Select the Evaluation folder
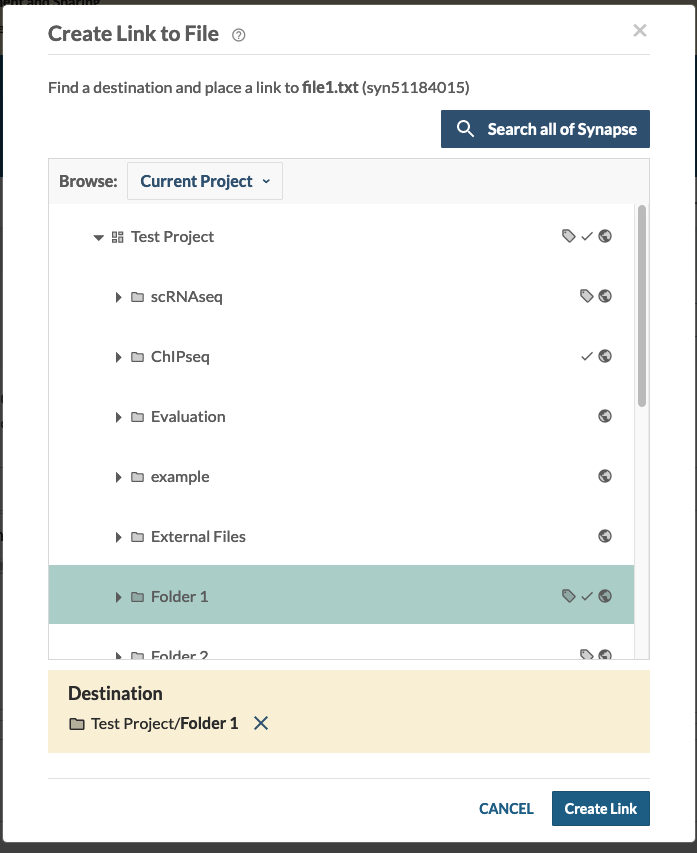The image size is (697, 853). pos(188,417)
